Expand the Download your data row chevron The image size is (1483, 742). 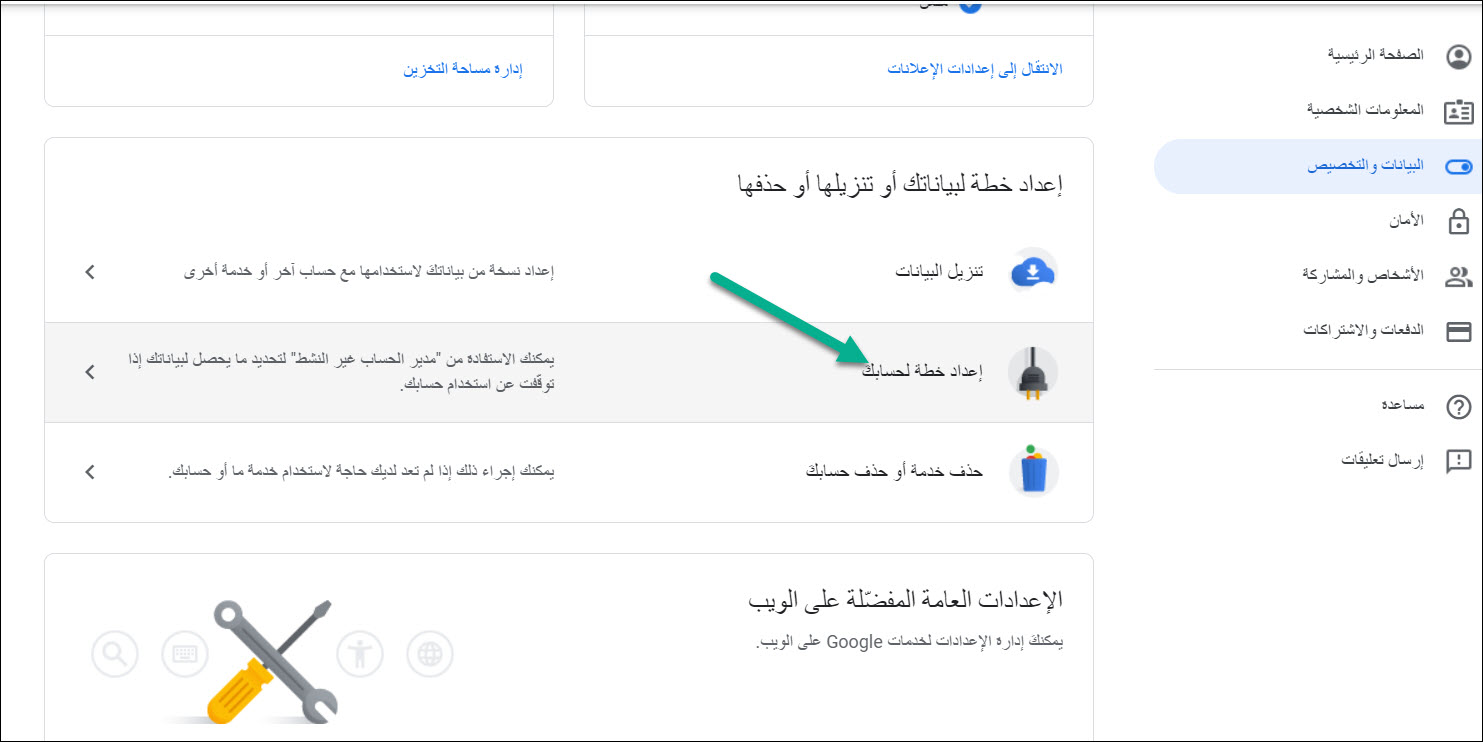90,272
